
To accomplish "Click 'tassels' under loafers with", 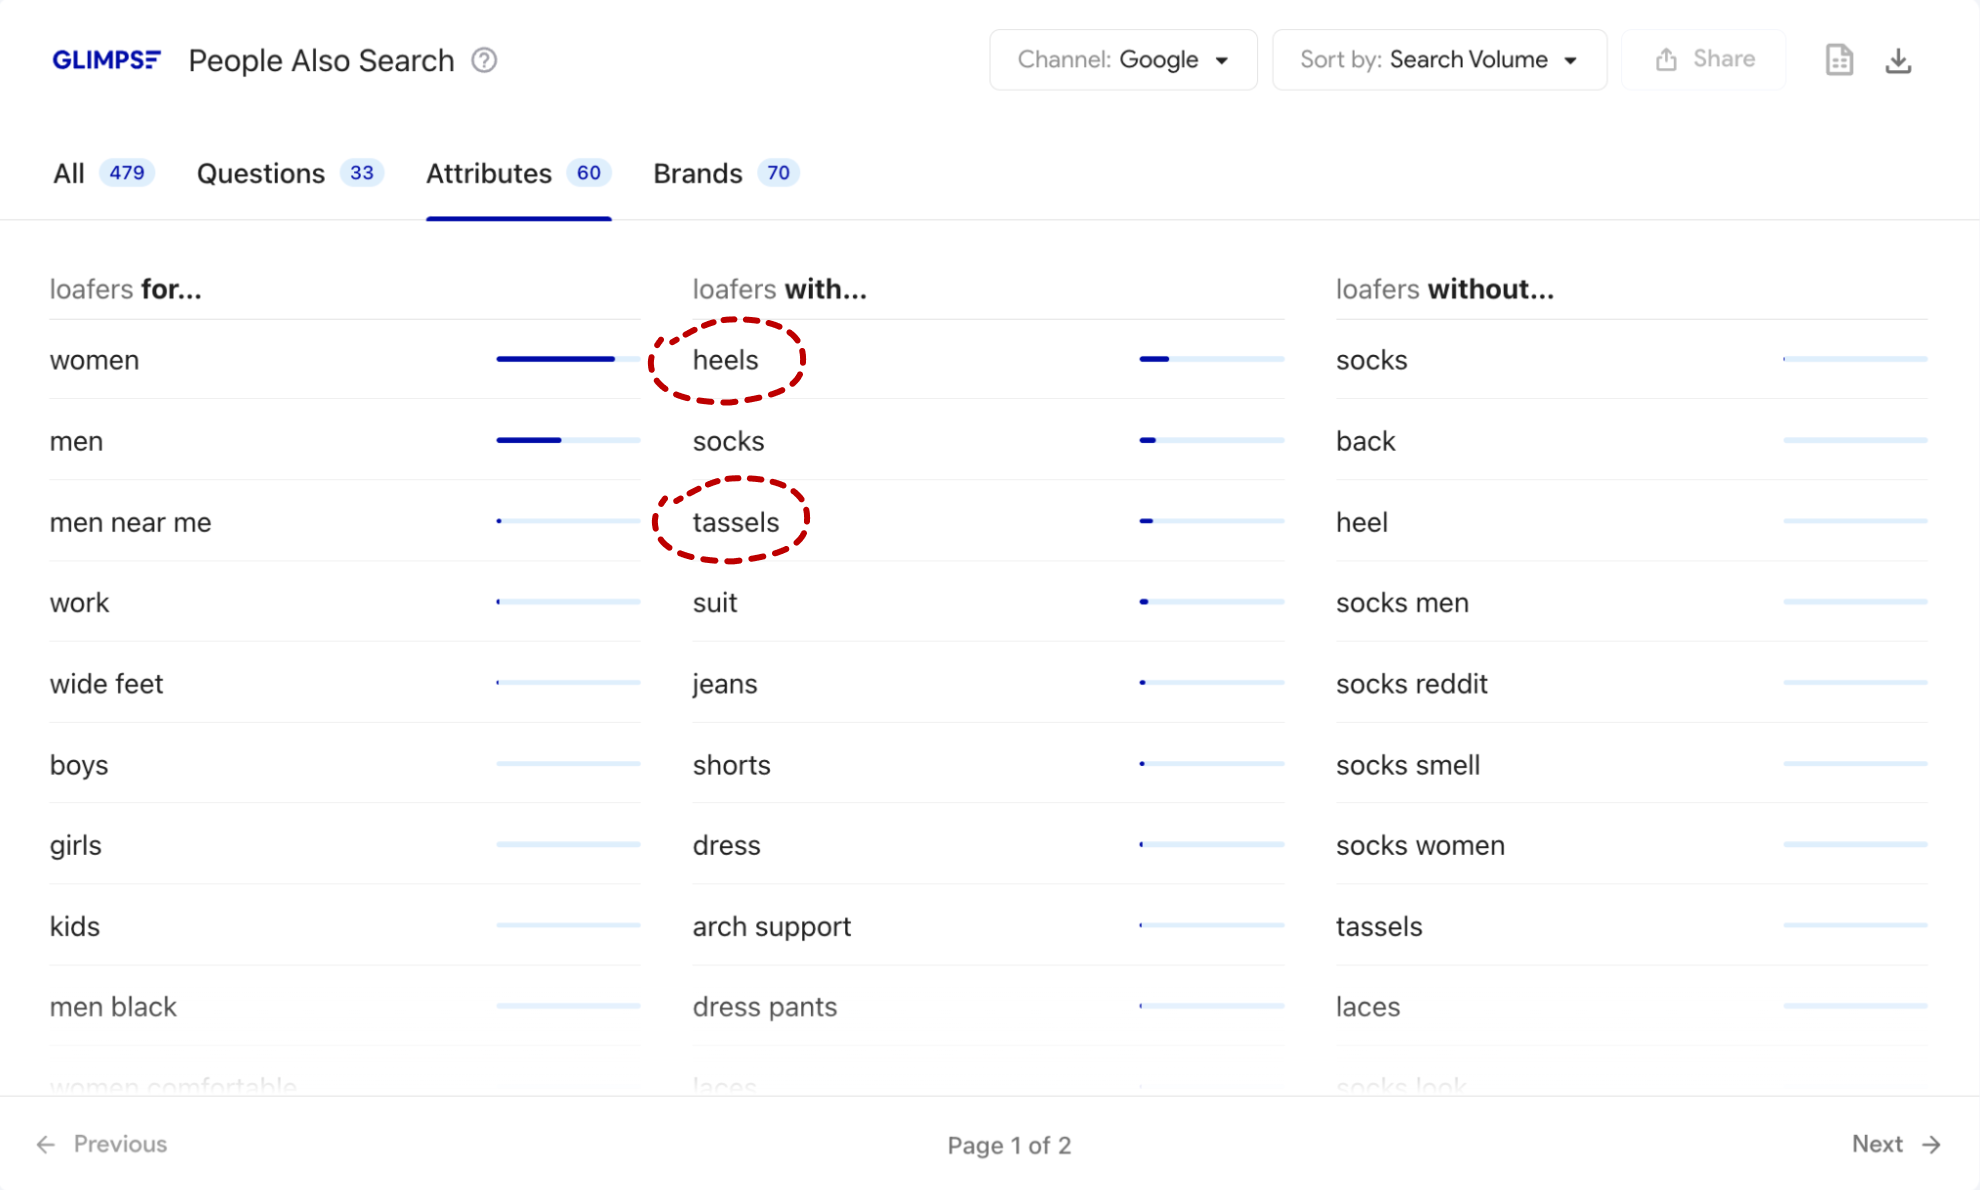I will (736, 522).
